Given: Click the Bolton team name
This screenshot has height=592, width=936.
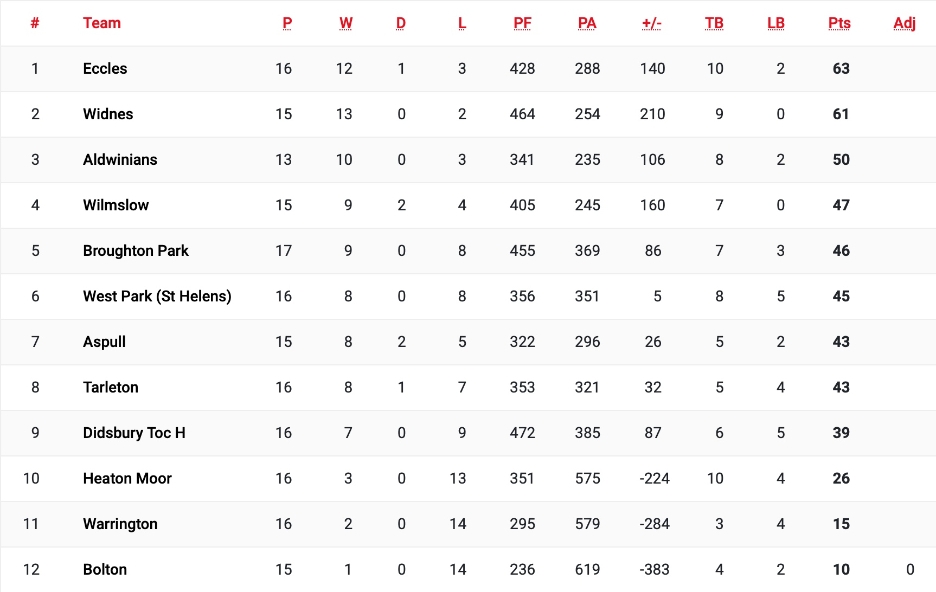Looking at the screenshot, I should pyautogui.click(x=105, y=570).
